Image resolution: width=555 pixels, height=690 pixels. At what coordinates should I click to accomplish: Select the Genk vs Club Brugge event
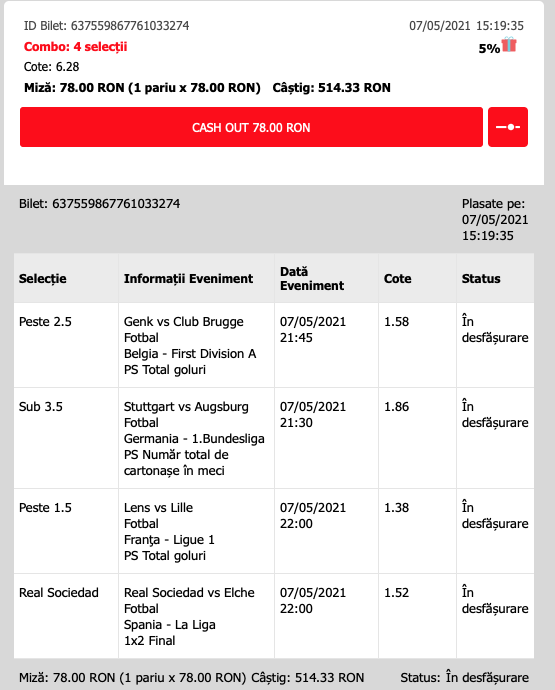point(184,322)
